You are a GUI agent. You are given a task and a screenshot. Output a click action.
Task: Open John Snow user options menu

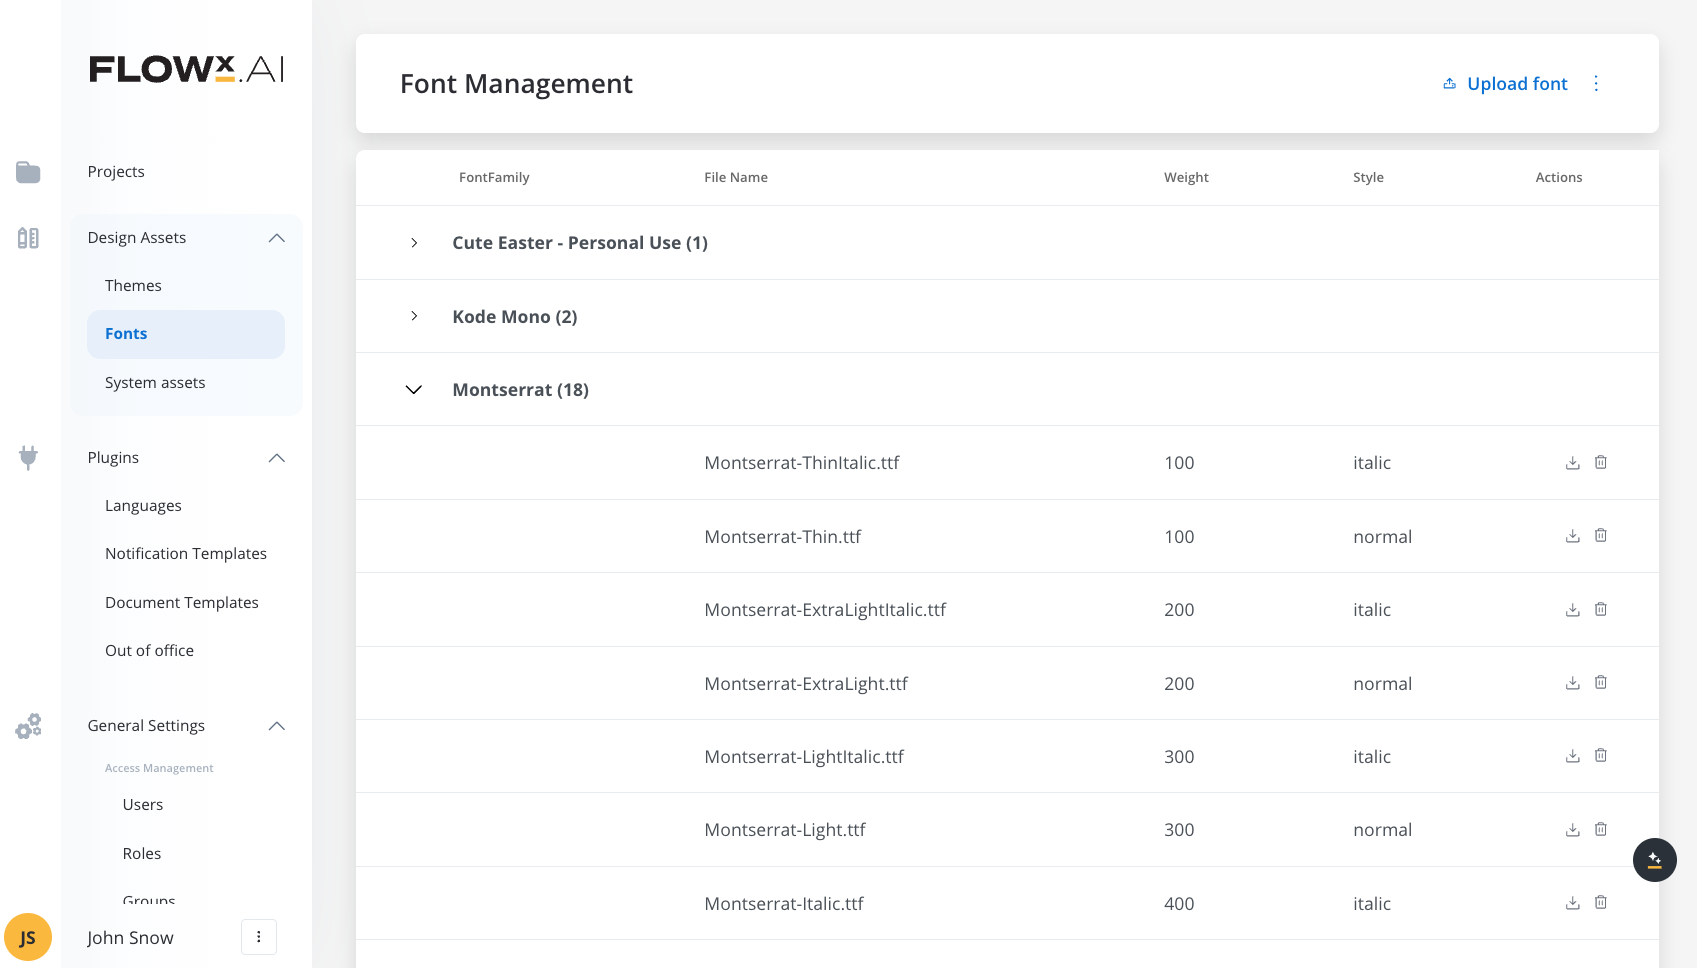pyautogui.click(x=259, y=937)
